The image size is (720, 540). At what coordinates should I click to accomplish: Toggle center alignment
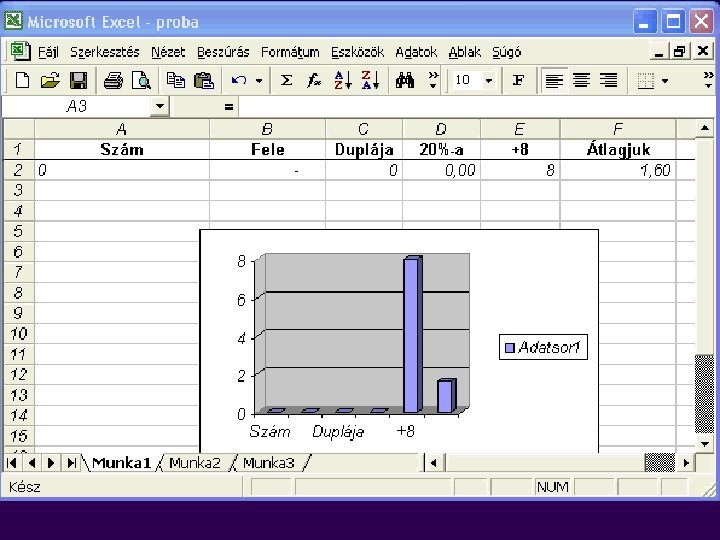tap(581, 81)
